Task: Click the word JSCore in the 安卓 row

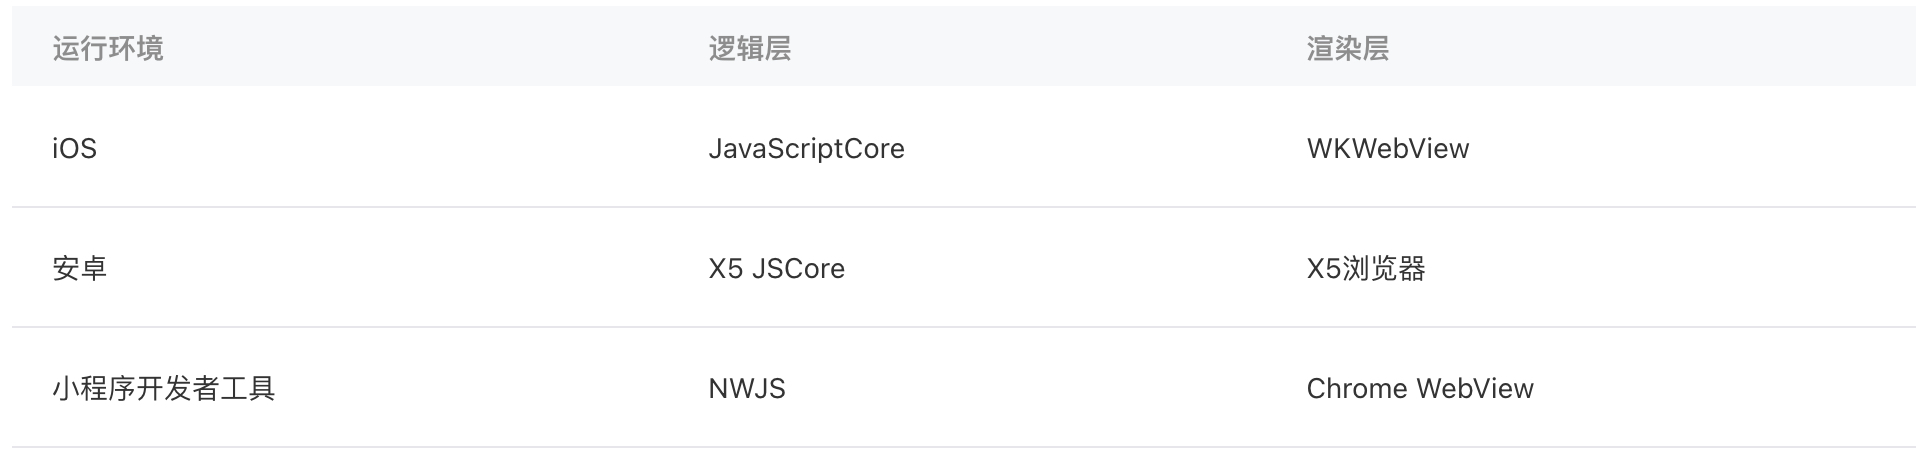Action: (798, 269)
